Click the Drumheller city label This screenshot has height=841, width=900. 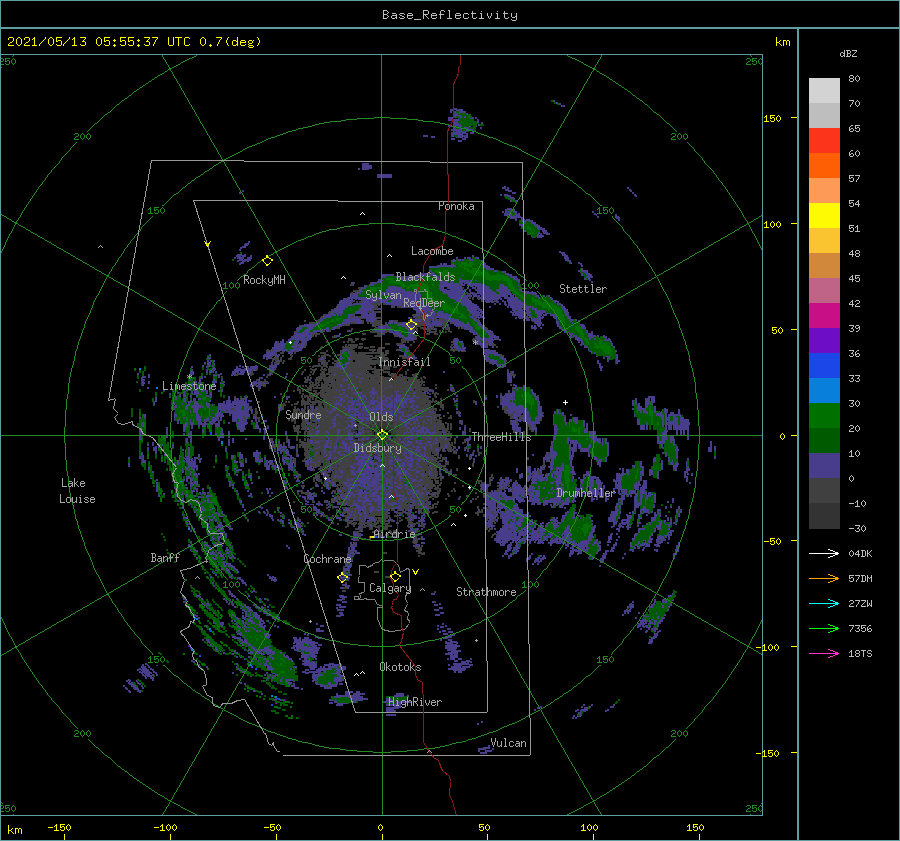(586, 493)
